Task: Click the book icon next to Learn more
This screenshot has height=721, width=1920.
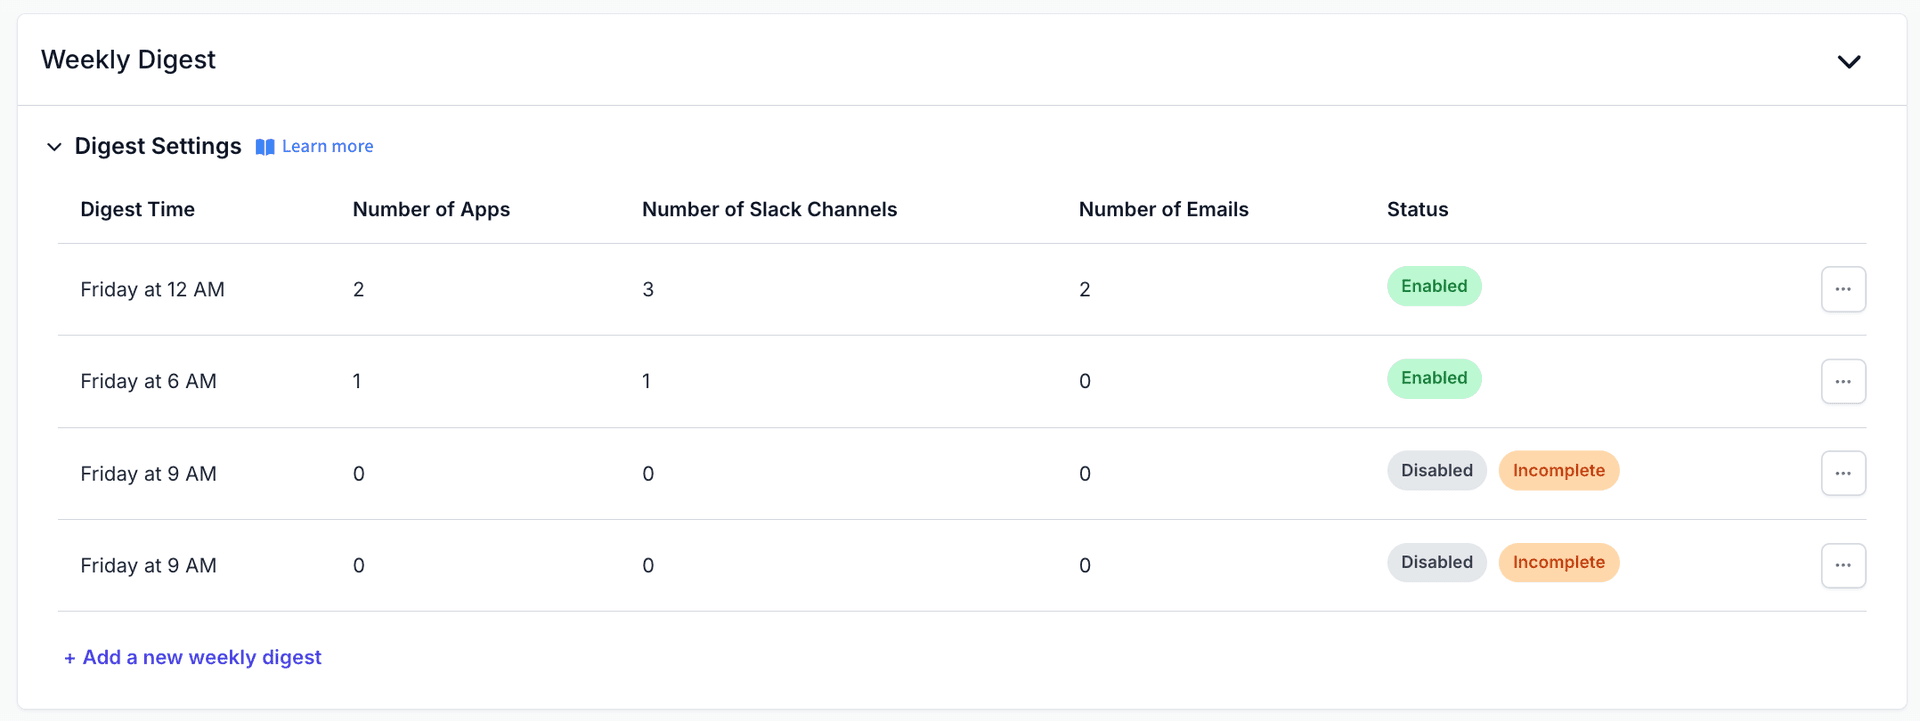Action: 264,146
